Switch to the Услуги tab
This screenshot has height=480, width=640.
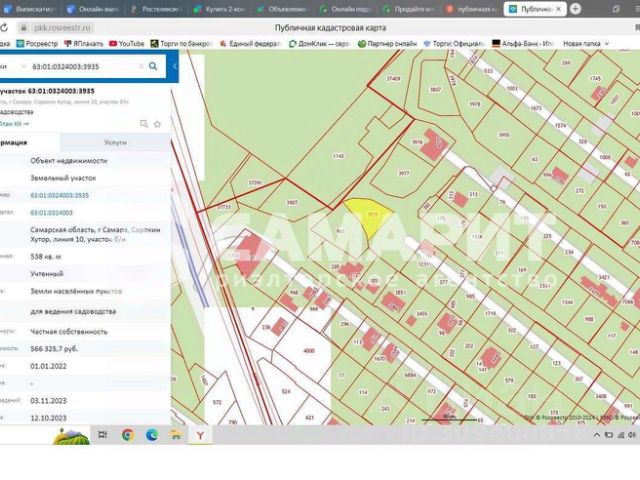pyautogui.click(x=115, y=142)
